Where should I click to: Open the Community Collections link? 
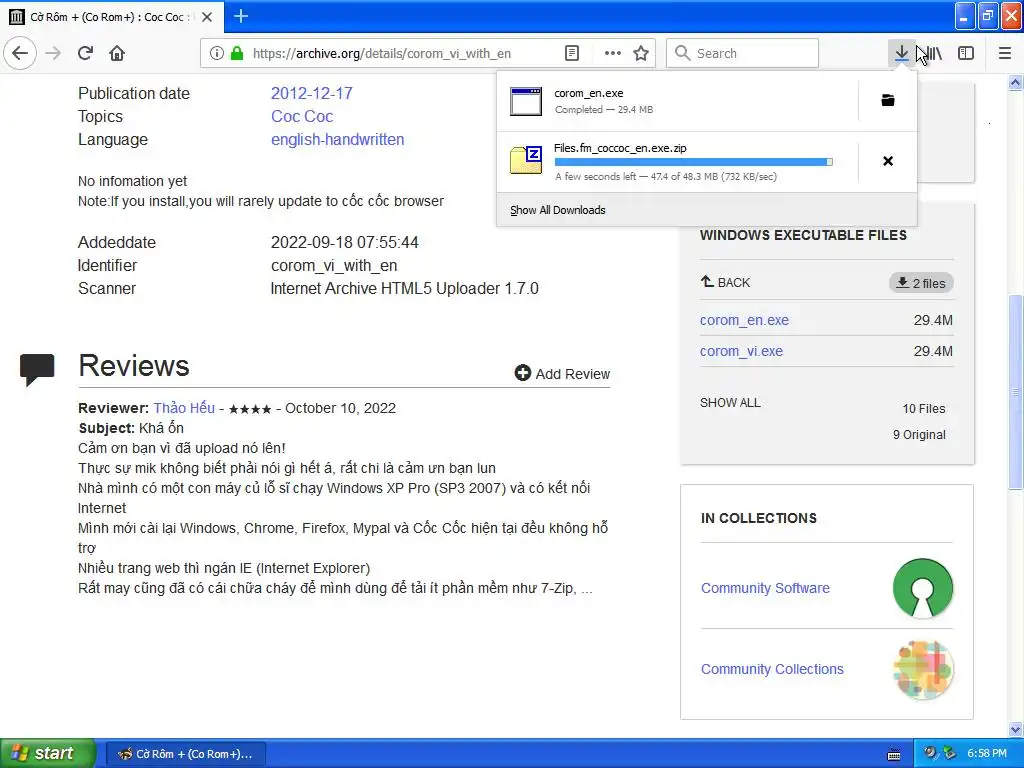[772, 669]
